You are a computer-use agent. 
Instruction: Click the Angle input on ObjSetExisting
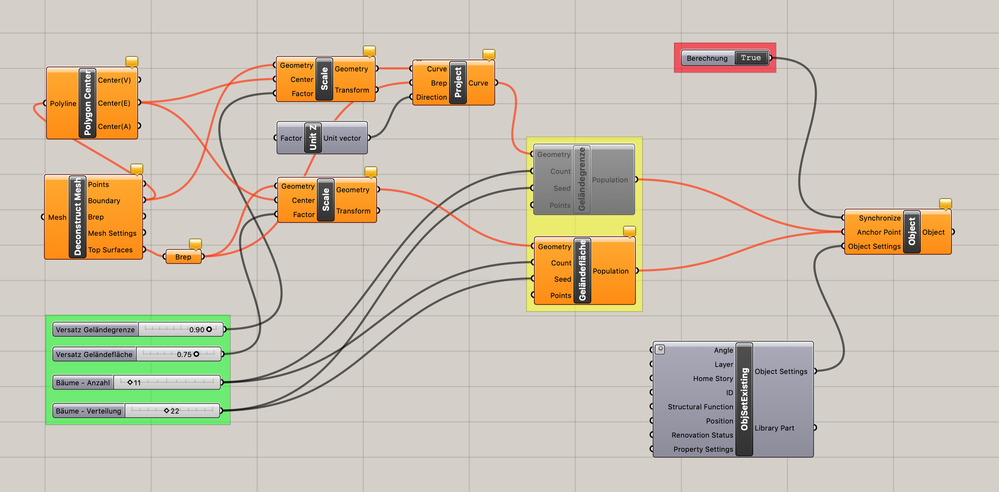click(x=724, y=350)
